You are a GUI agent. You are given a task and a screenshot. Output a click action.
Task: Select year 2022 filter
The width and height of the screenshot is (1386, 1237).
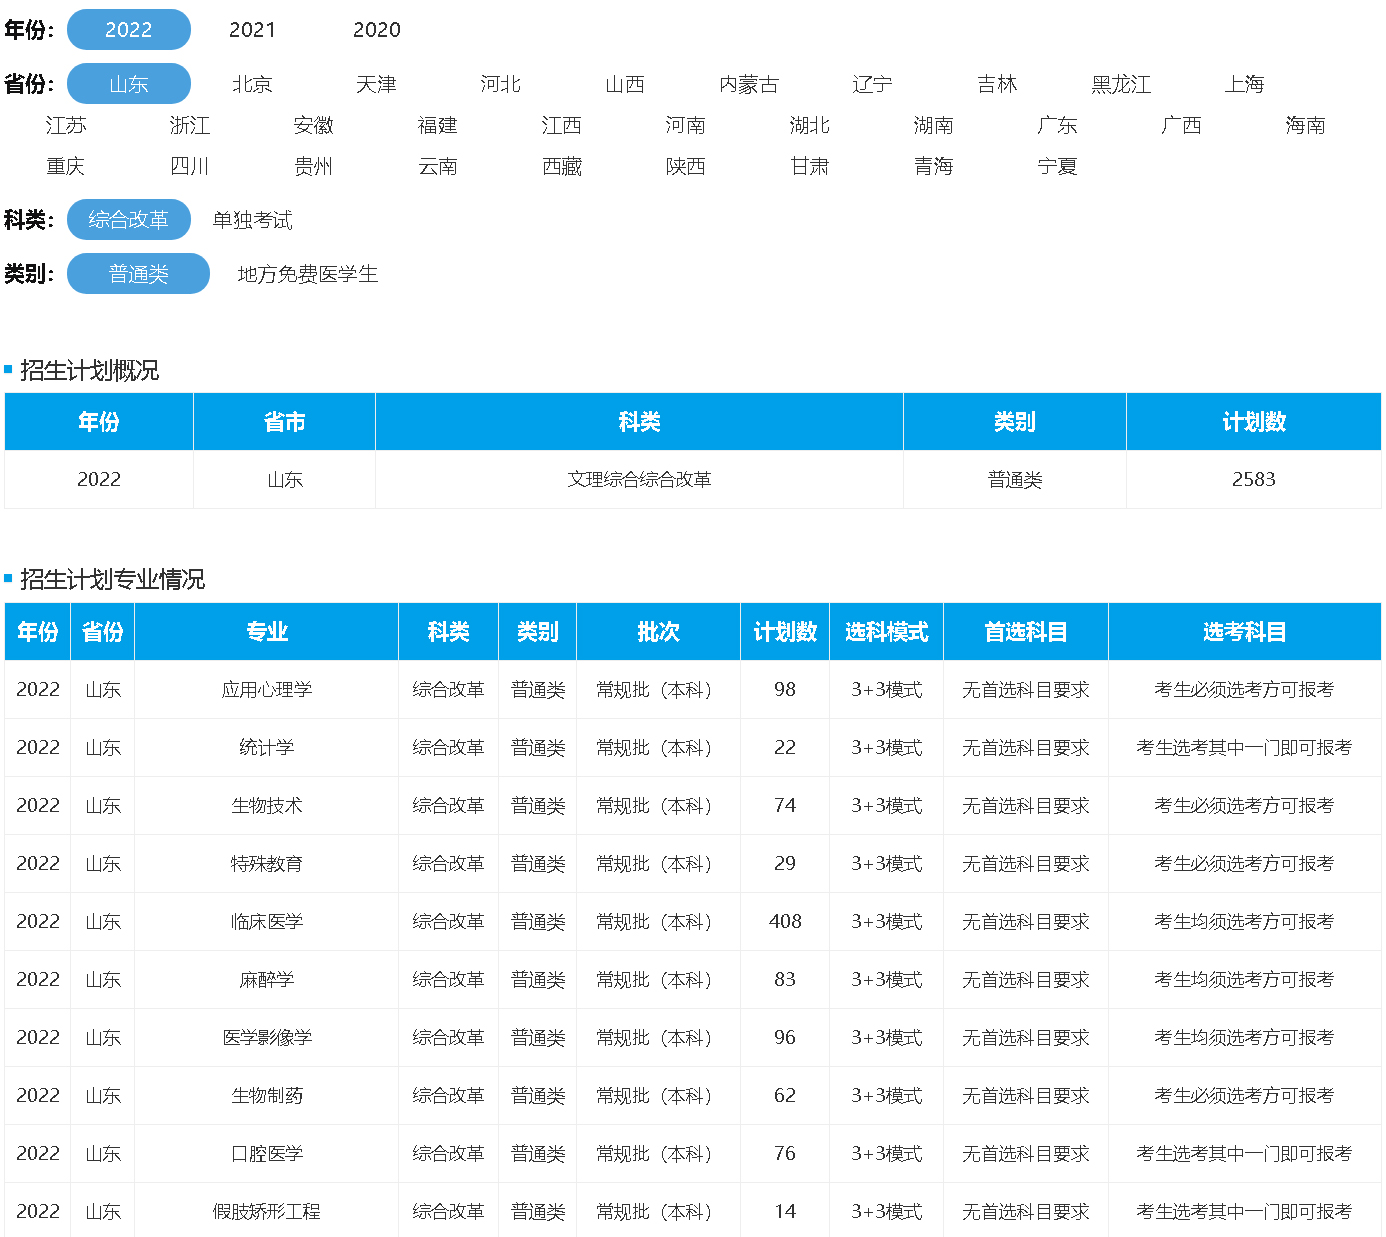click(x=129, y=30)
